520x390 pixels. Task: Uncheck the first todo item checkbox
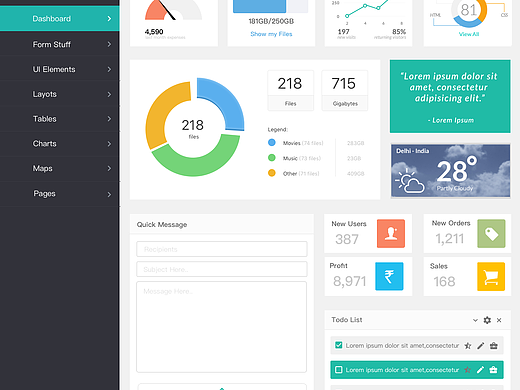pyautogui.click(x=339, y=345)
